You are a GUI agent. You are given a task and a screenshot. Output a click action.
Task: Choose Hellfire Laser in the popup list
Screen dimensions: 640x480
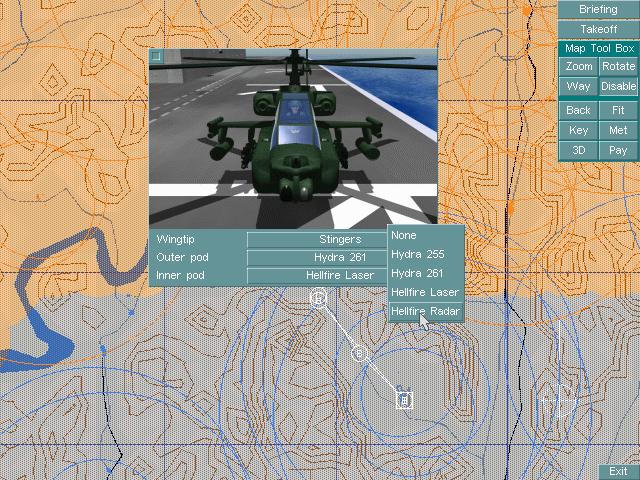tap(426, 292)
